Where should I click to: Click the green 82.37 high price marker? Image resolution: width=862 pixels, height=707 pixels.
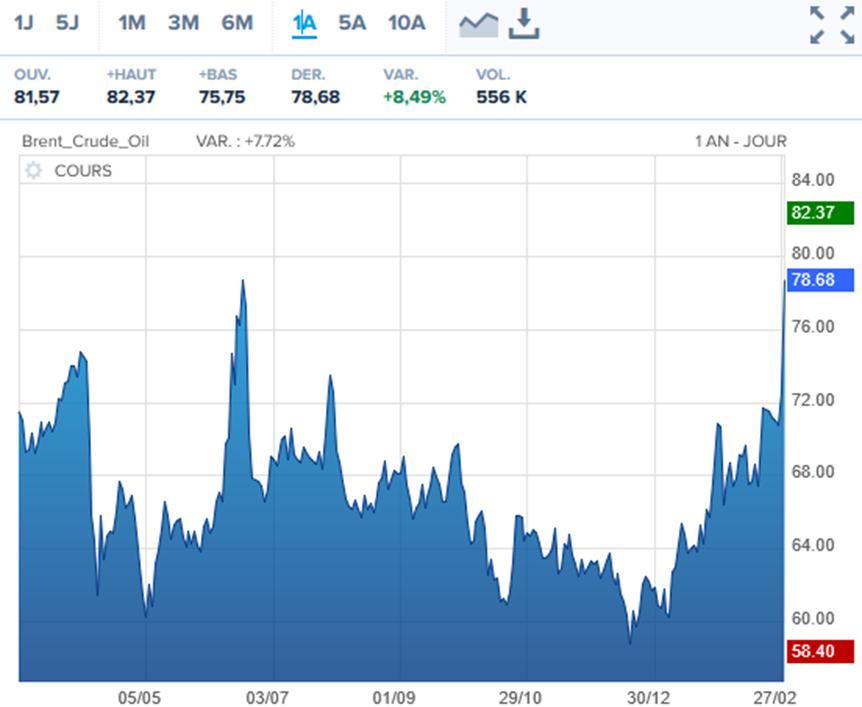(x=820, y=212)
